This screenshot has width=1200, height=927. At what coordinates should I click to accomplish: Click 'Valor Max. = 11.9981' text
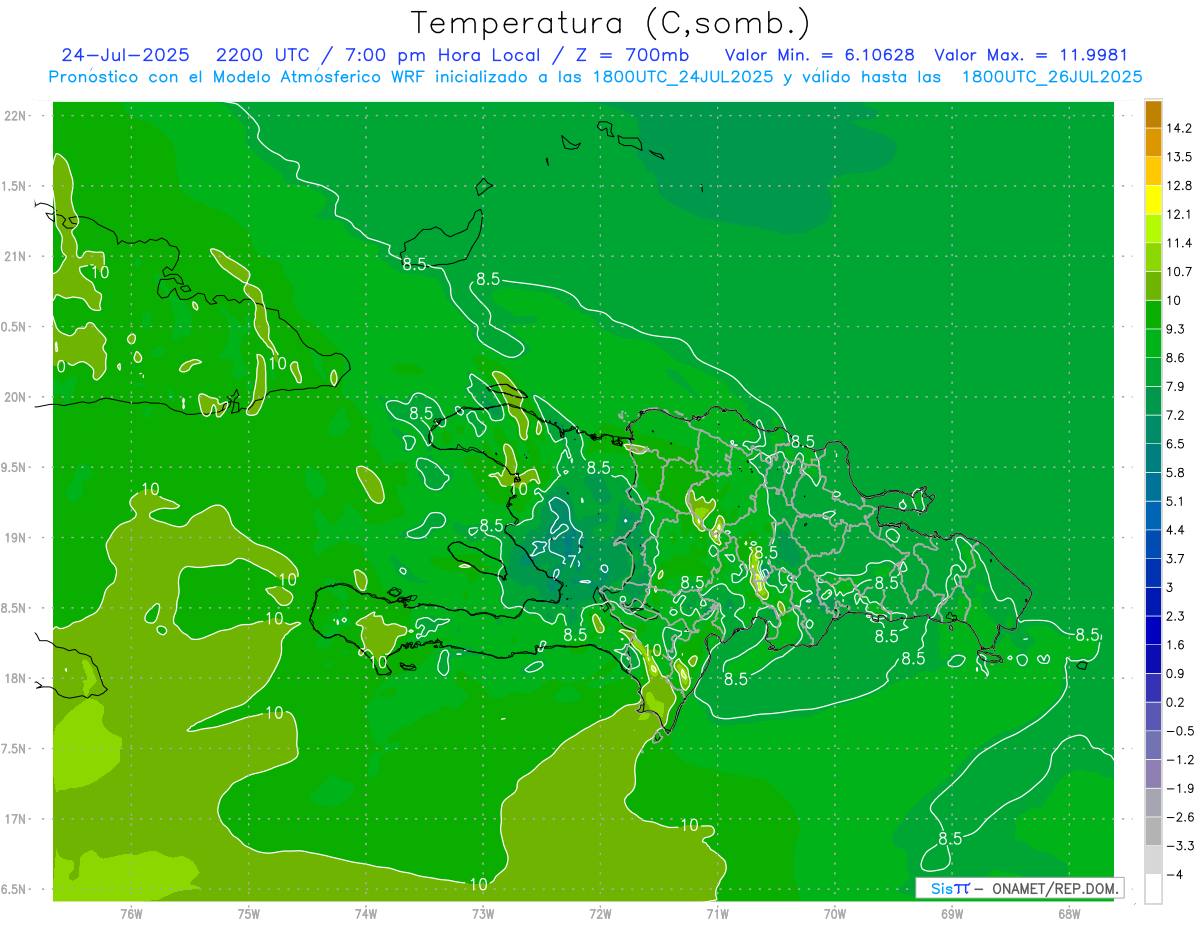[1032, 55]
